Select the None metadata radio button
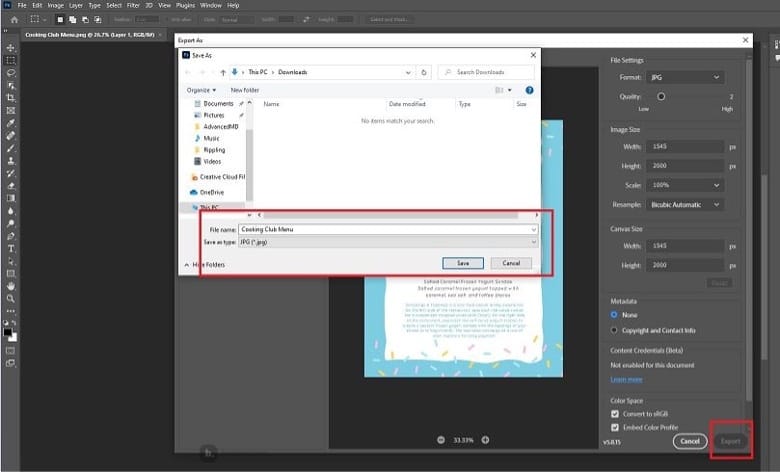780x473 pixels. click(614, 316)
